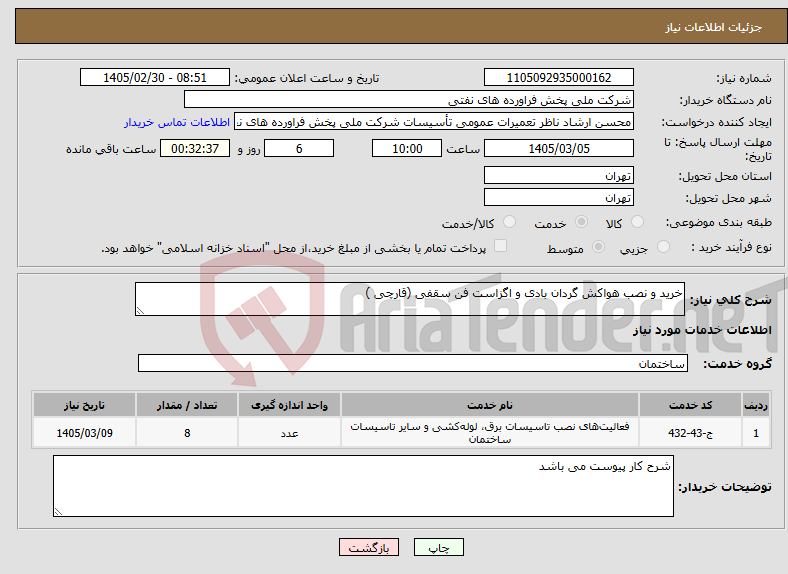The image size is (788, 574).
Task: Click the شرح کلی نیاز description textarea
Action: click(x=410, y=299)
